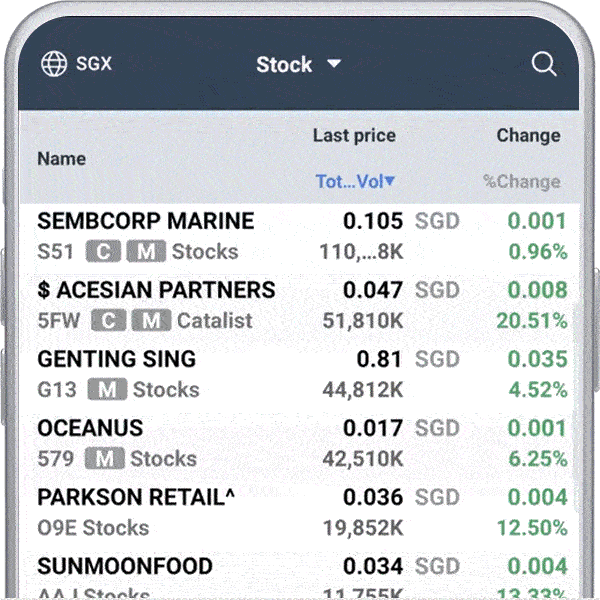The height and width of the screenshot is (600, 600).
Task: Click M badge on Sembcorp Marine row
Action: tap(146, 251)
